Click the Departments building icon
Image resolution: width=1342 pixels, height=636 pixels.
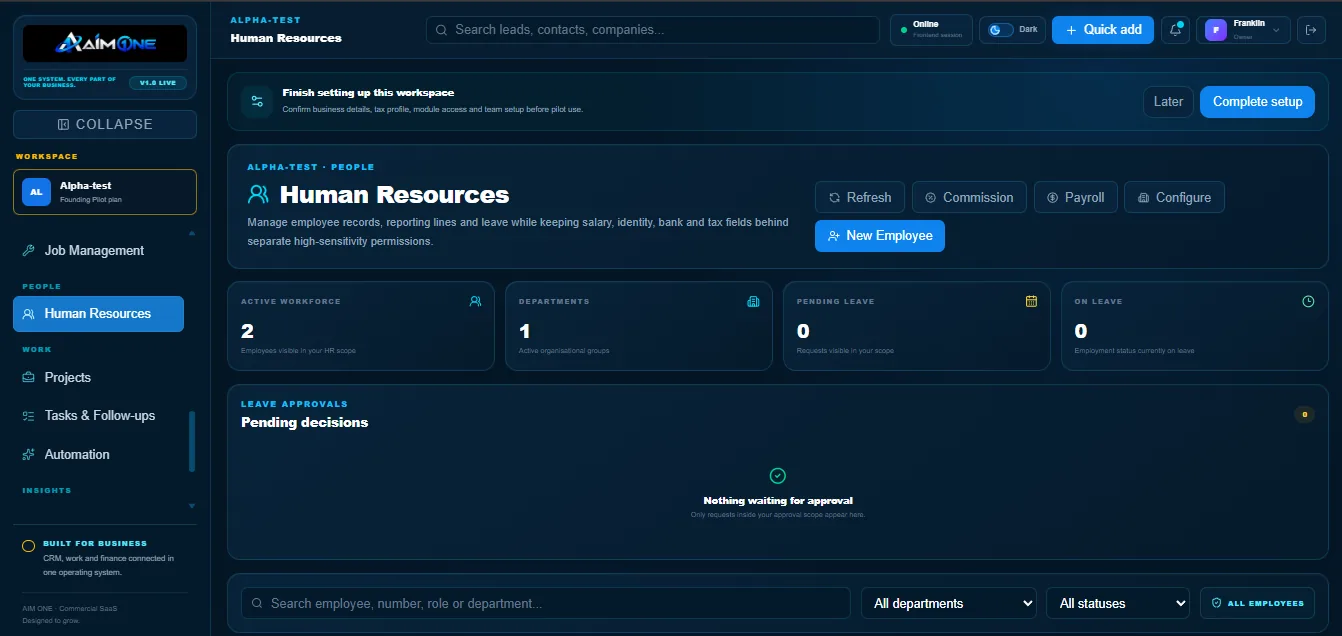point(753,301)
